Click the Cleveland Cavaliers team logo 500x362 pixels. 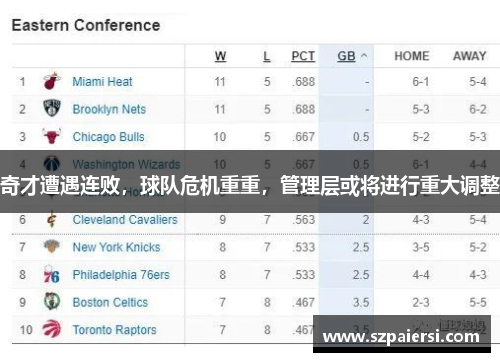[52, 219]
